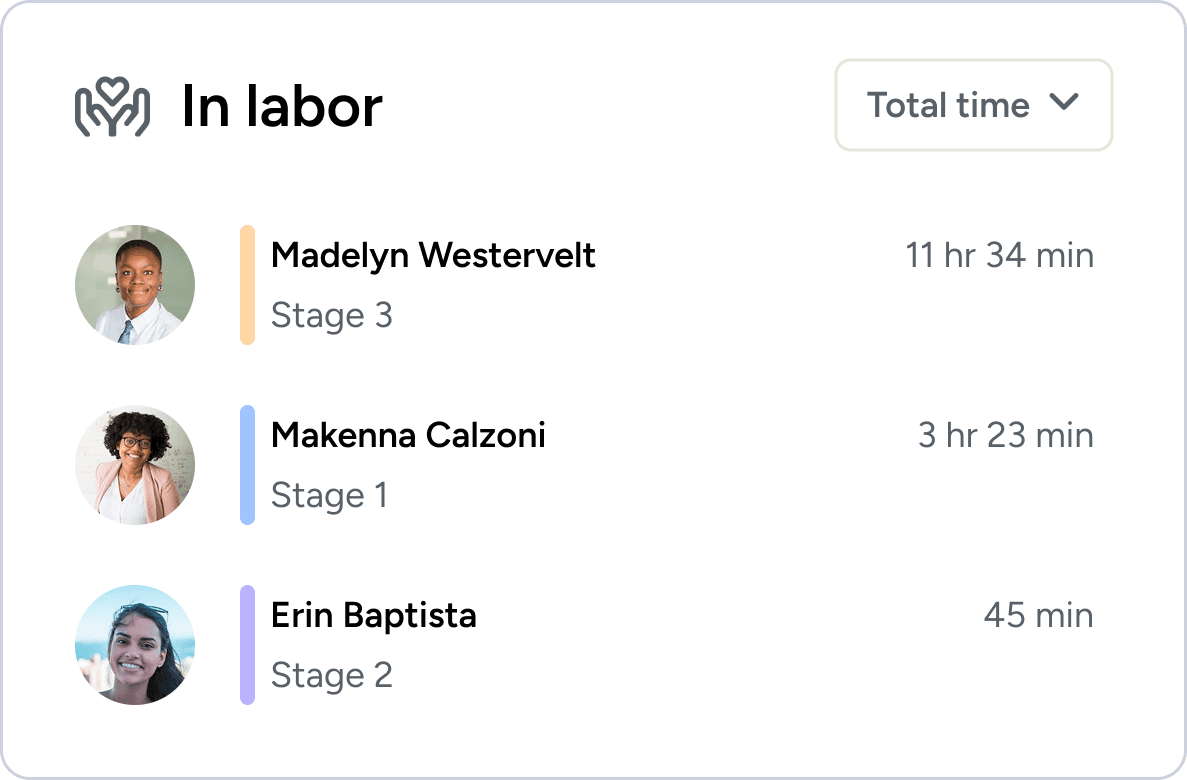1187x780 pixels.
Task: Select the Total time sort option
Action: (948, 105)
